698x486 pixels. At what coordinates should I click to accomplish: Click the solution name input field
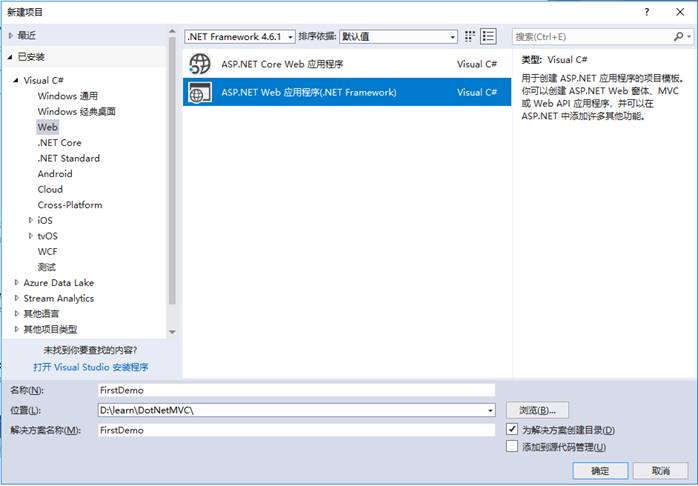click(296, 430)
